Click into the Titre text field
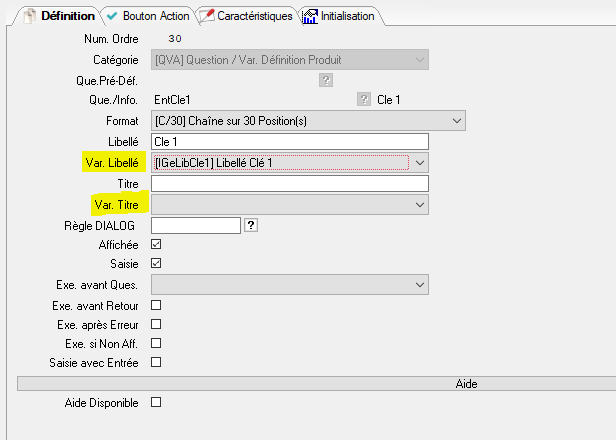 tap(288, 183)
